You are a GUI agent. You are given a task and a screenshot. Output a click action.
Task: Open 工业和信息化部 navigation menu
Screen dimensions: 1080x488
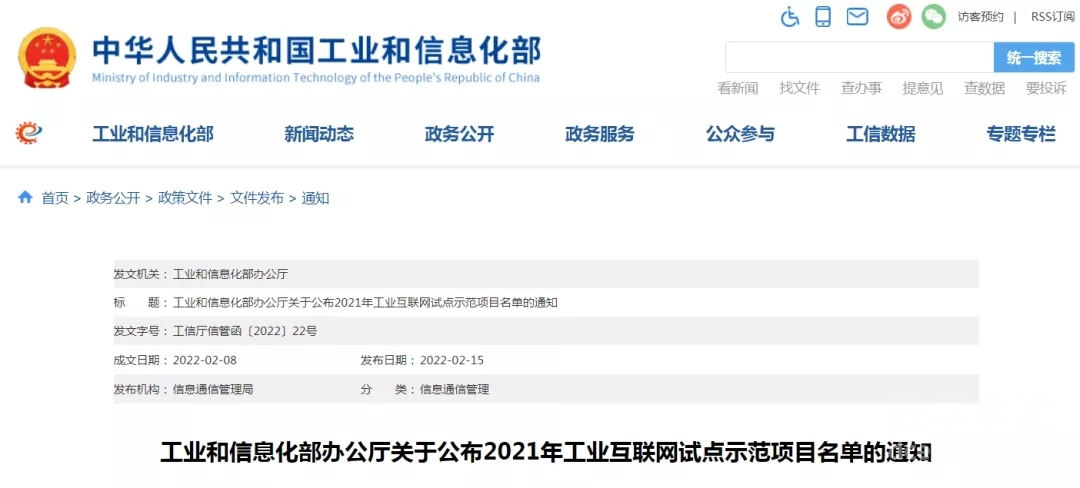[x=153, y=134]
